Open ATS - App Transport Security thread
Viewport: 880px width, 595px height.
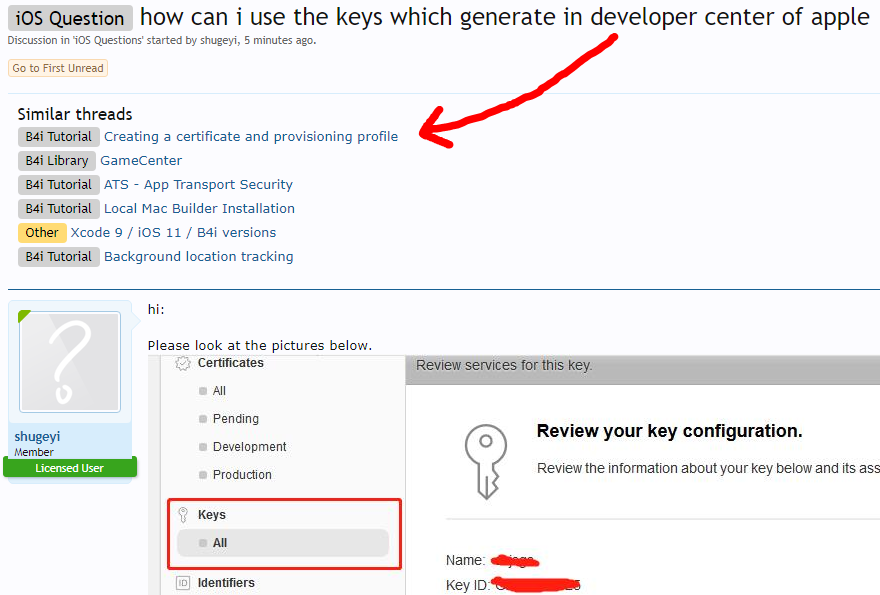(198, 184)
